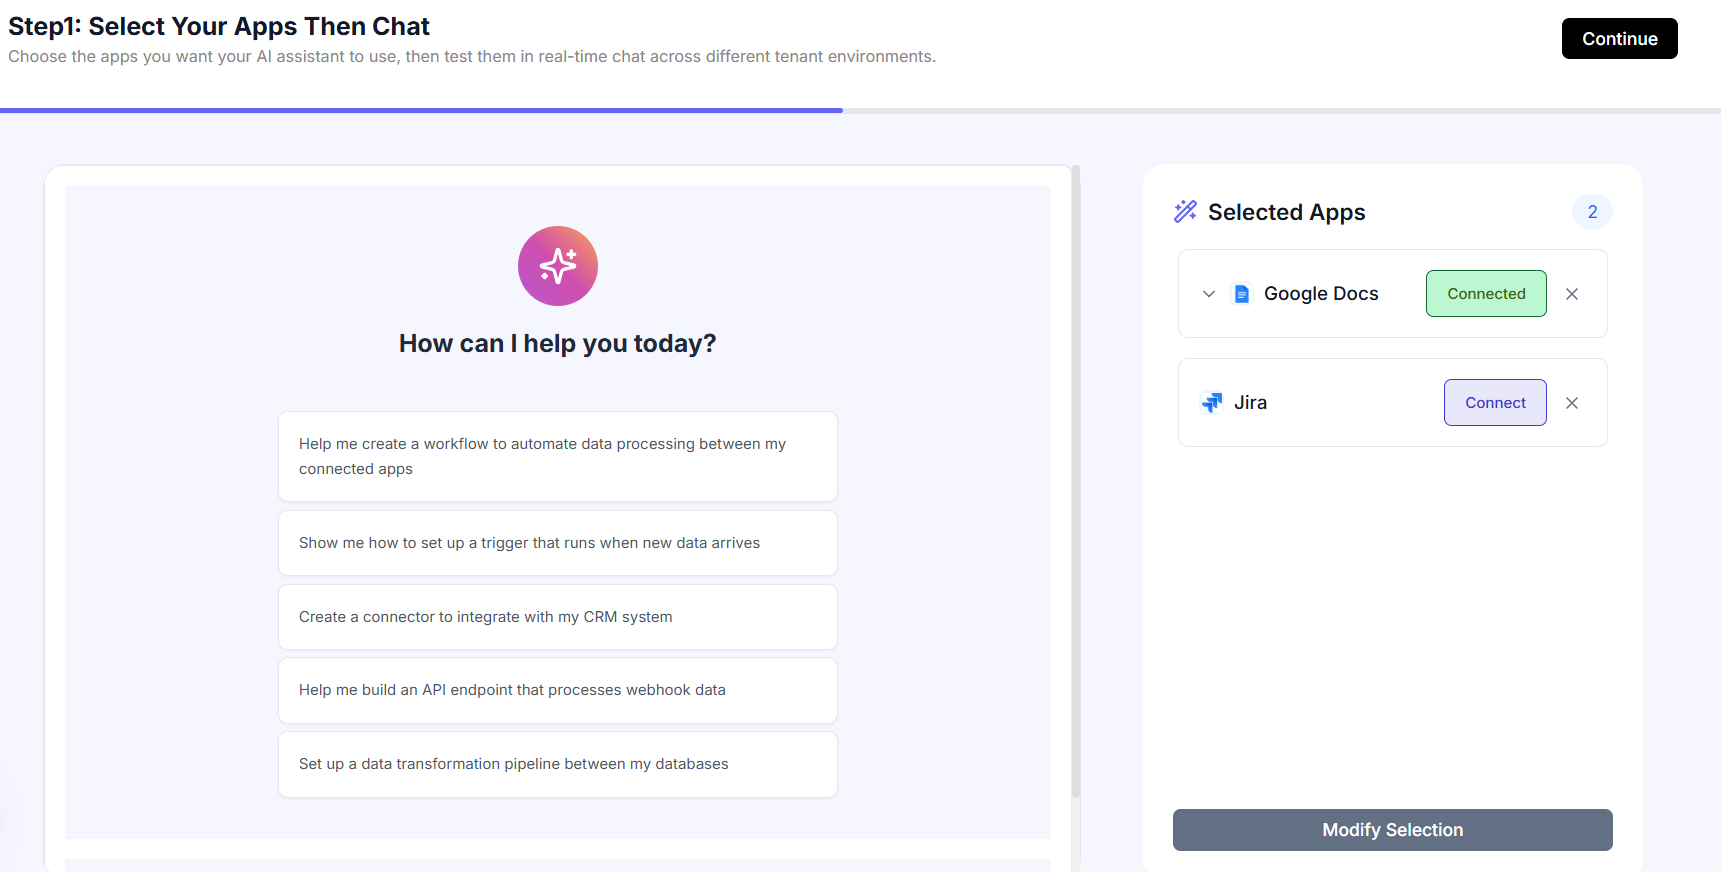Viewport: 1721px width, 872px height.
Task: Click the Continue button
Action: point(1620,39)
